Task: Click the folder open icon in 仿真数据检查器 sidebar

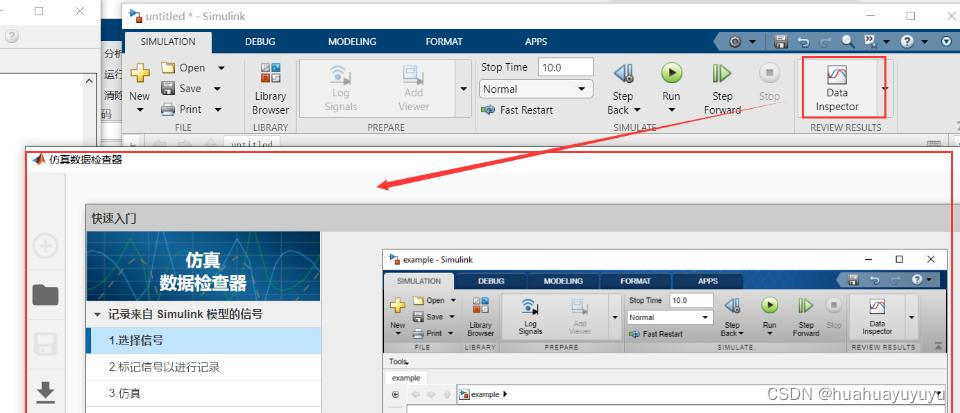Action: [45, 296]
